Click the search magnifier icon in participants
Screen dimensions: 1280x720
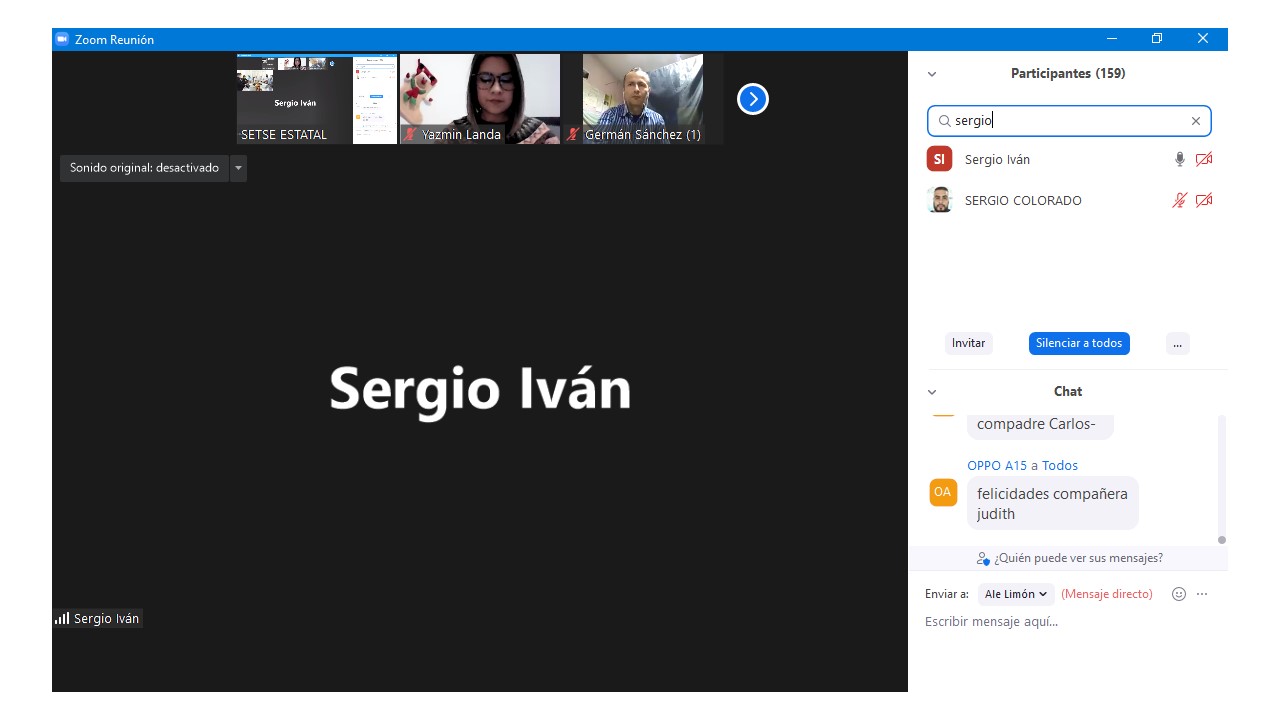(x=944, y=121)
